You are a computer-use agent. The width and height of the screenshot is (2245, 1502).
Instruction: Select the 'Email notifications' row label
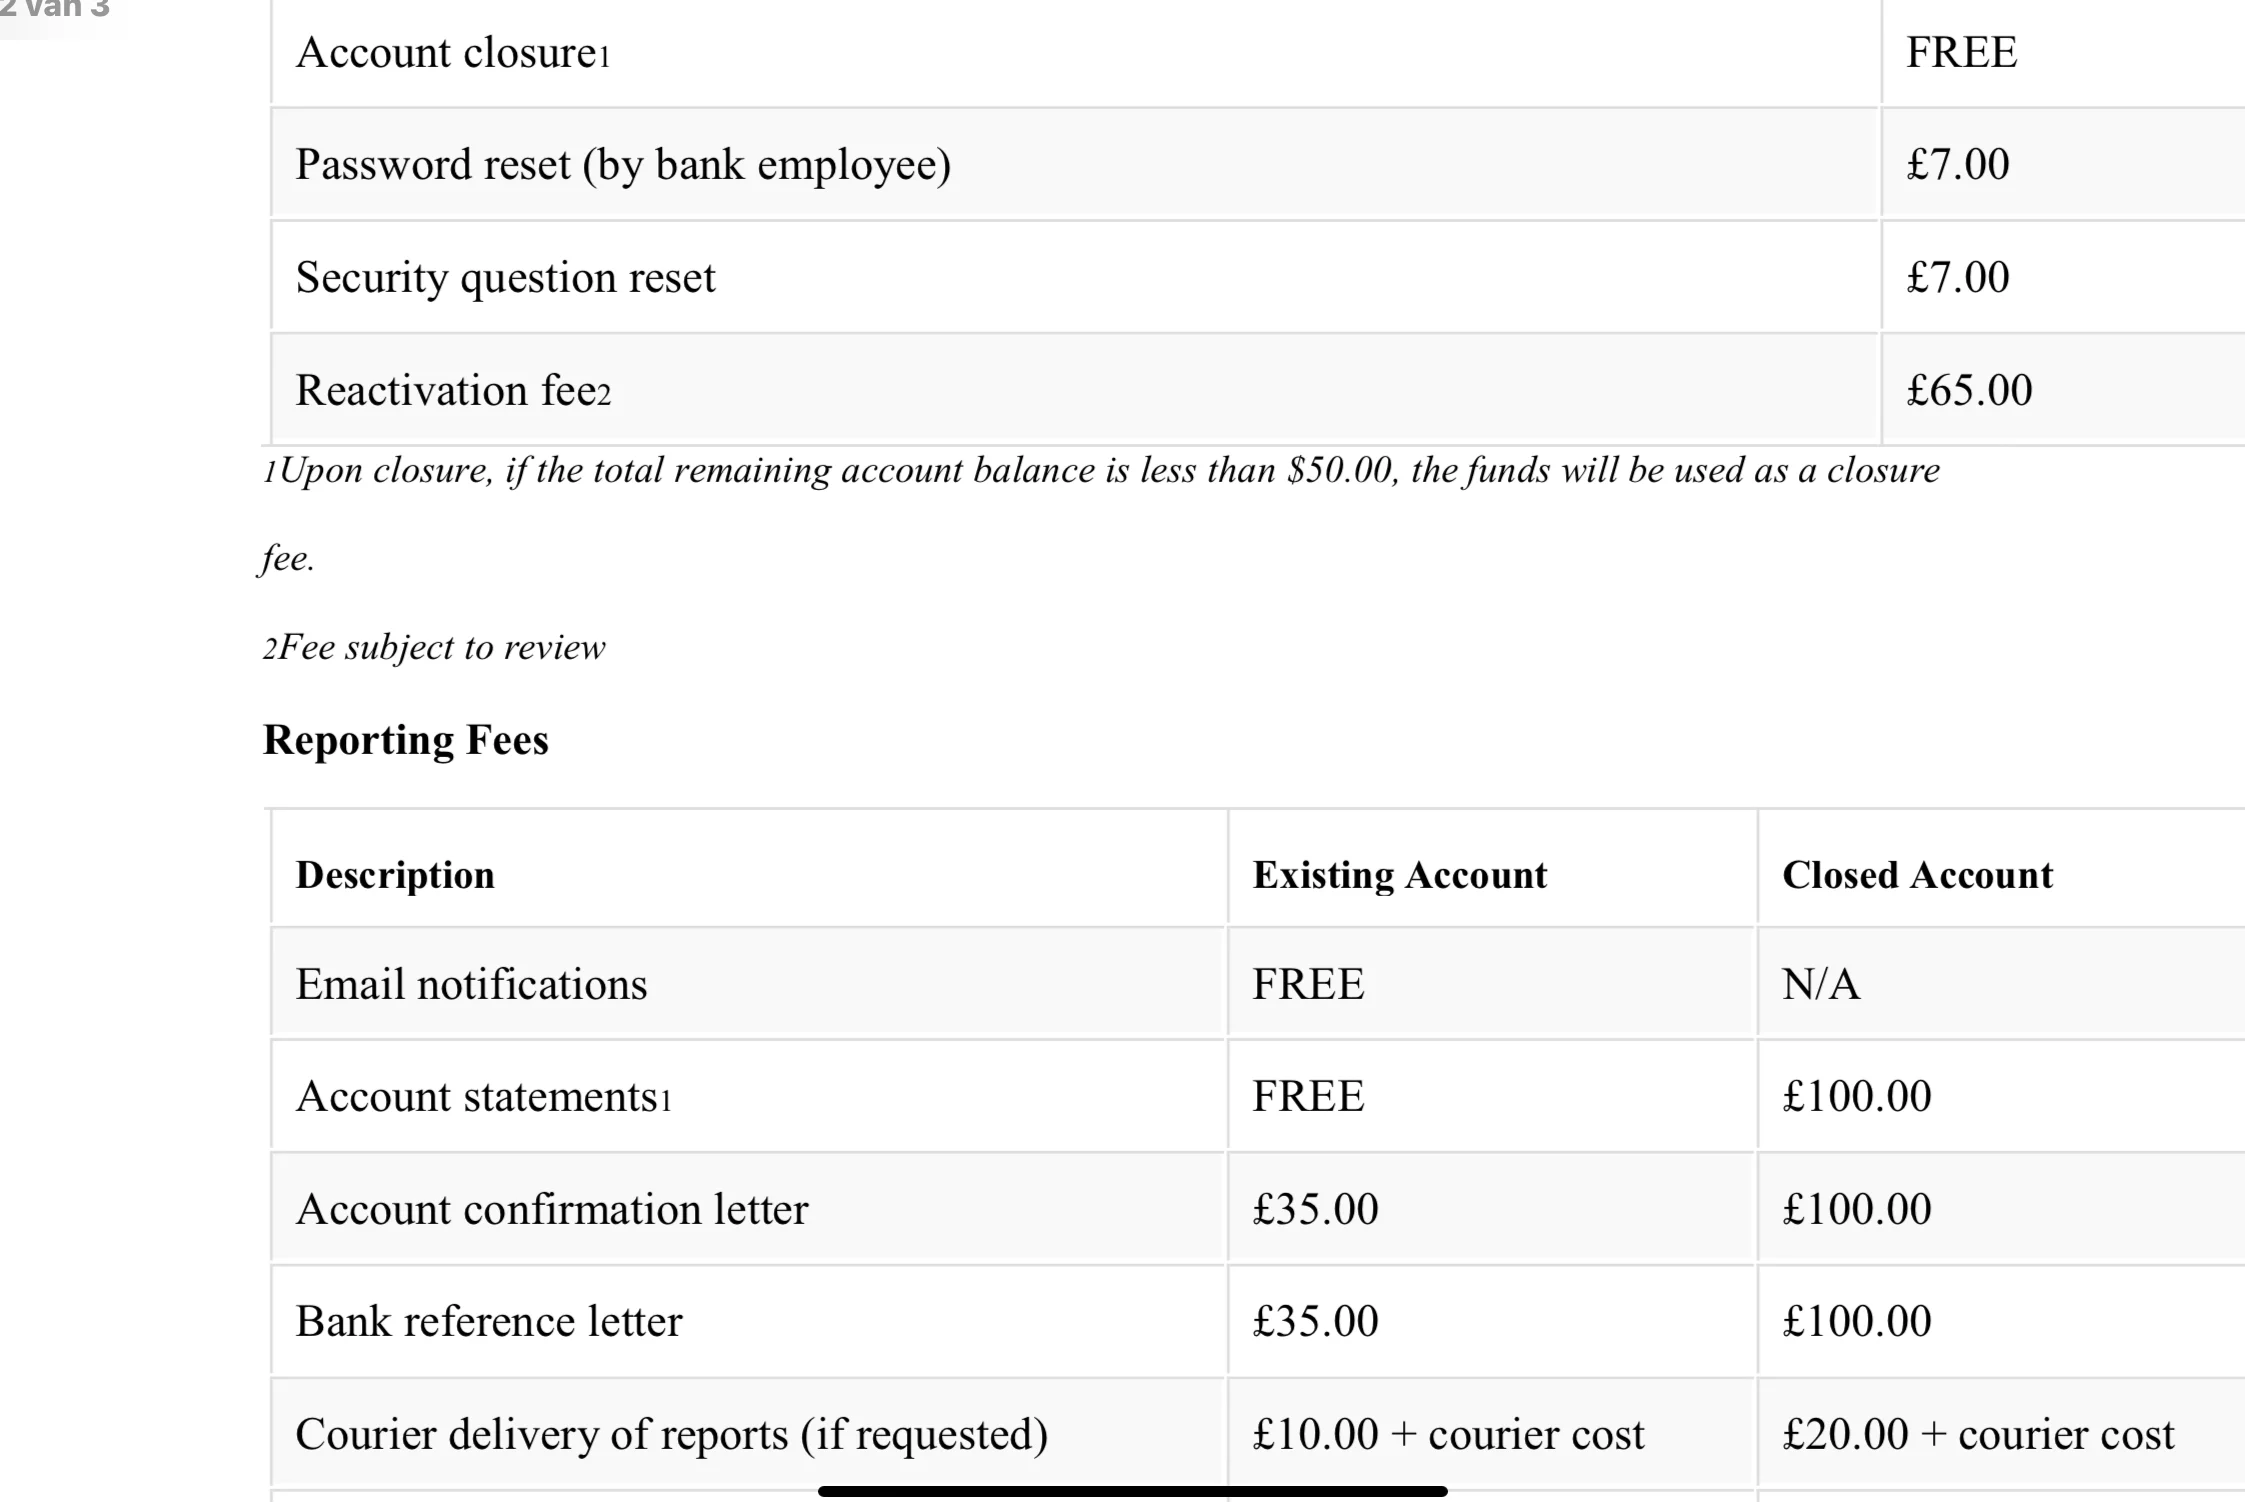[471, 985]
